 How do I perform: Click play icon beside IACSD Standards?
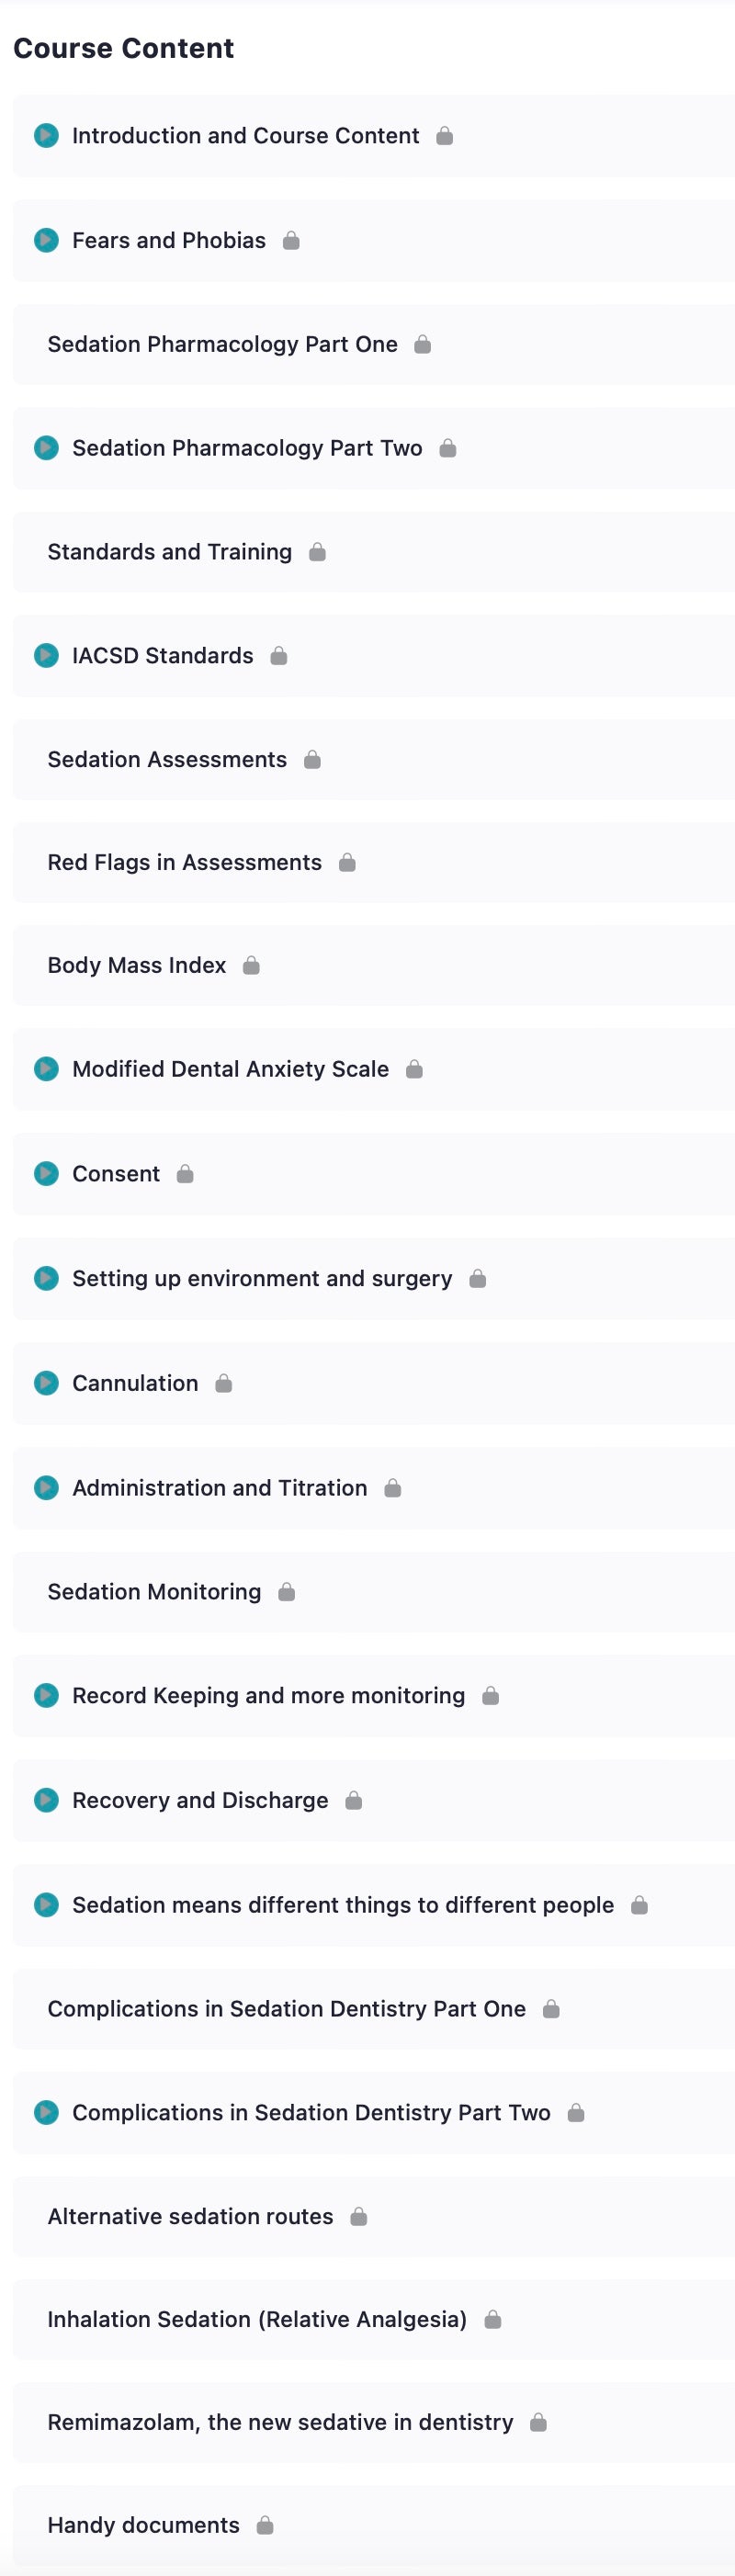[x=46, y=656]
